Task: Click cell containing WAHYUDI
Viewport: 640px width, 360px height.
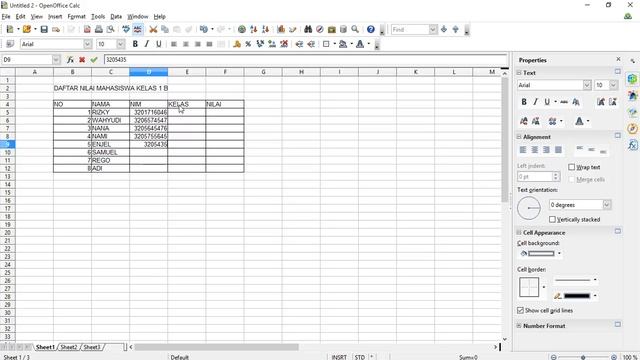Action: tap(110, 120)
